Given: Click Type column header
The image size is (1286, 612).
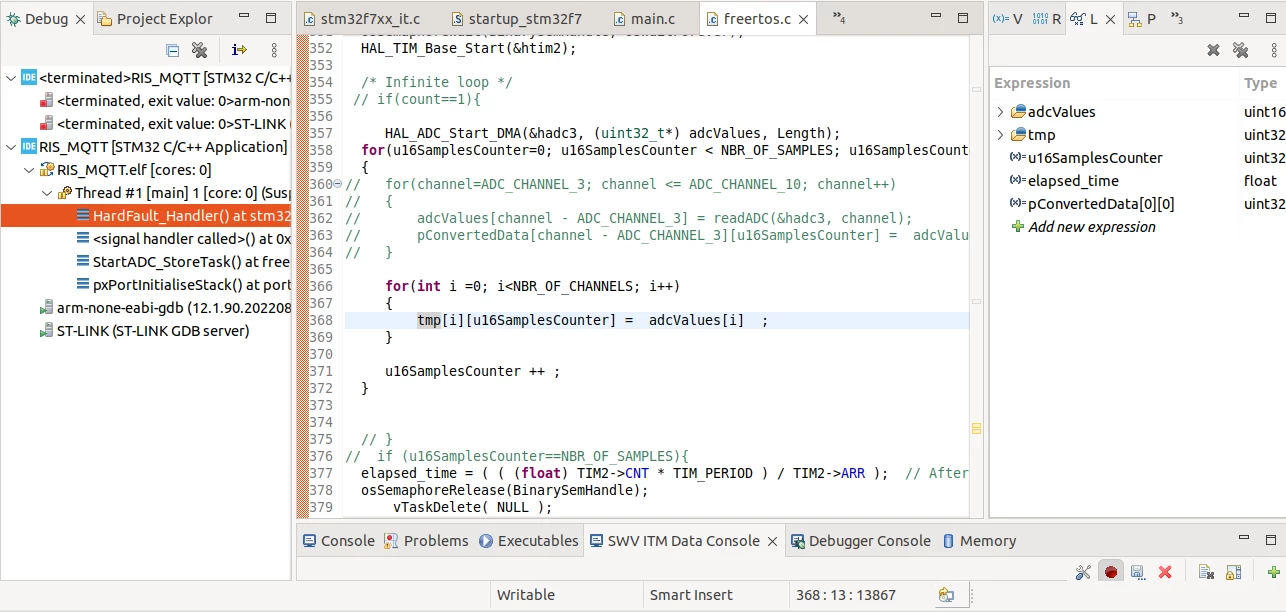Looking at the screenshot, I should click(x=1262, y=83).
